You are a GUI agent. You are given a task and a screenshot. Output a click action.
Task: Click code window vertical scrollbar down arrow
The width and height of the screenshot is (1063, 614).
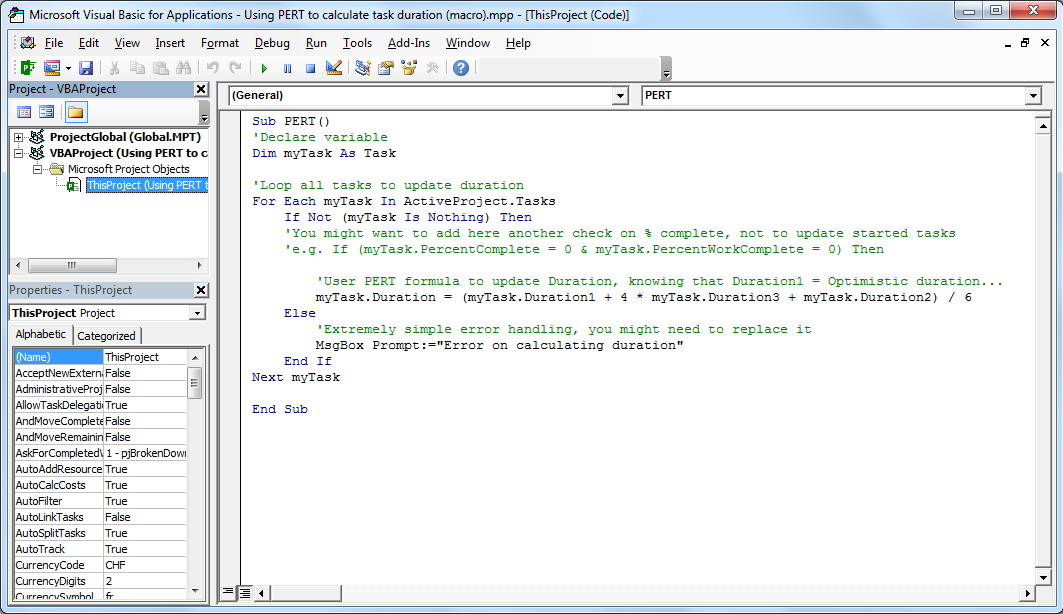(1043, 577)
